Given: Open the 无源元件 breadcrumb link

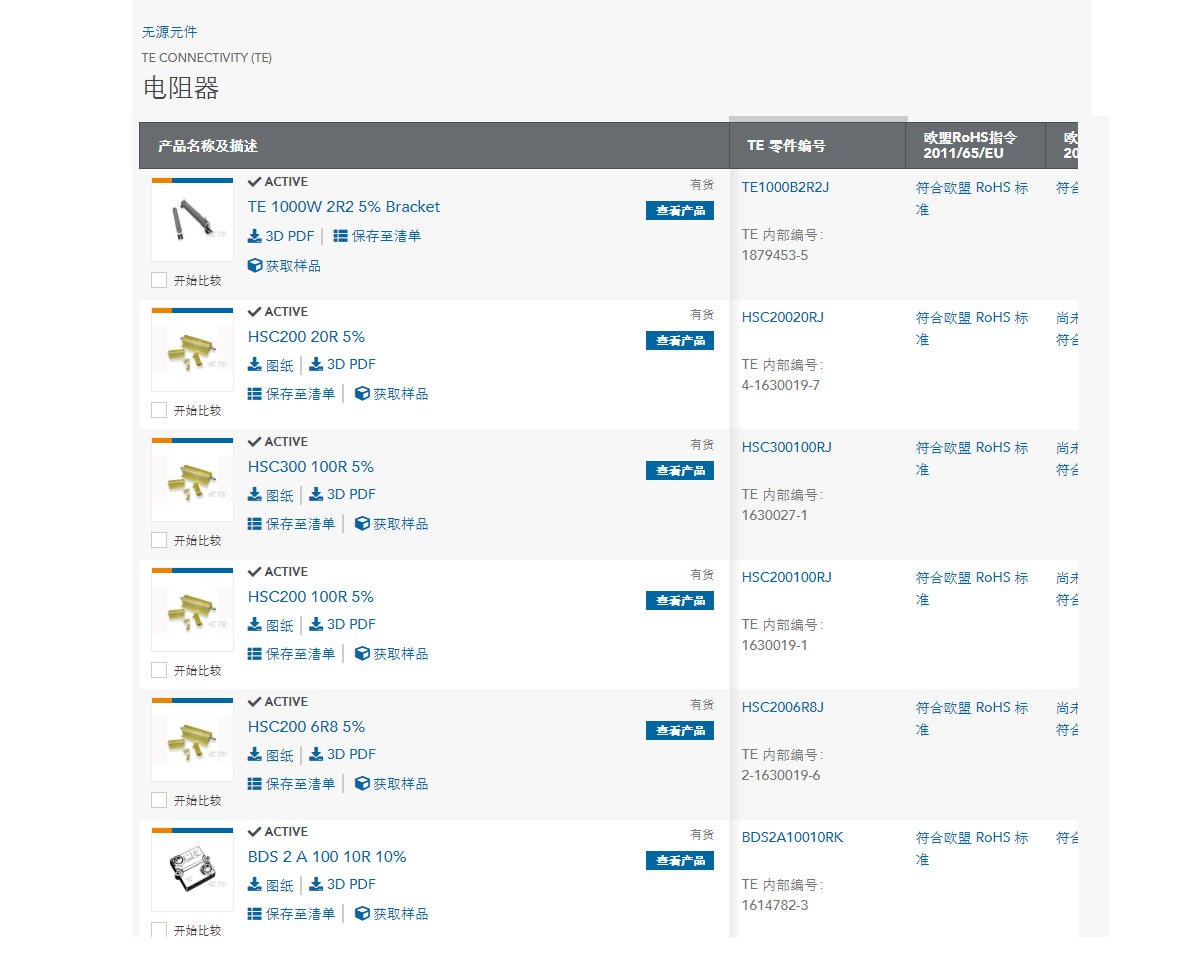Looking at the screenshot, I should pyautogui.click(x=170, y=32).
